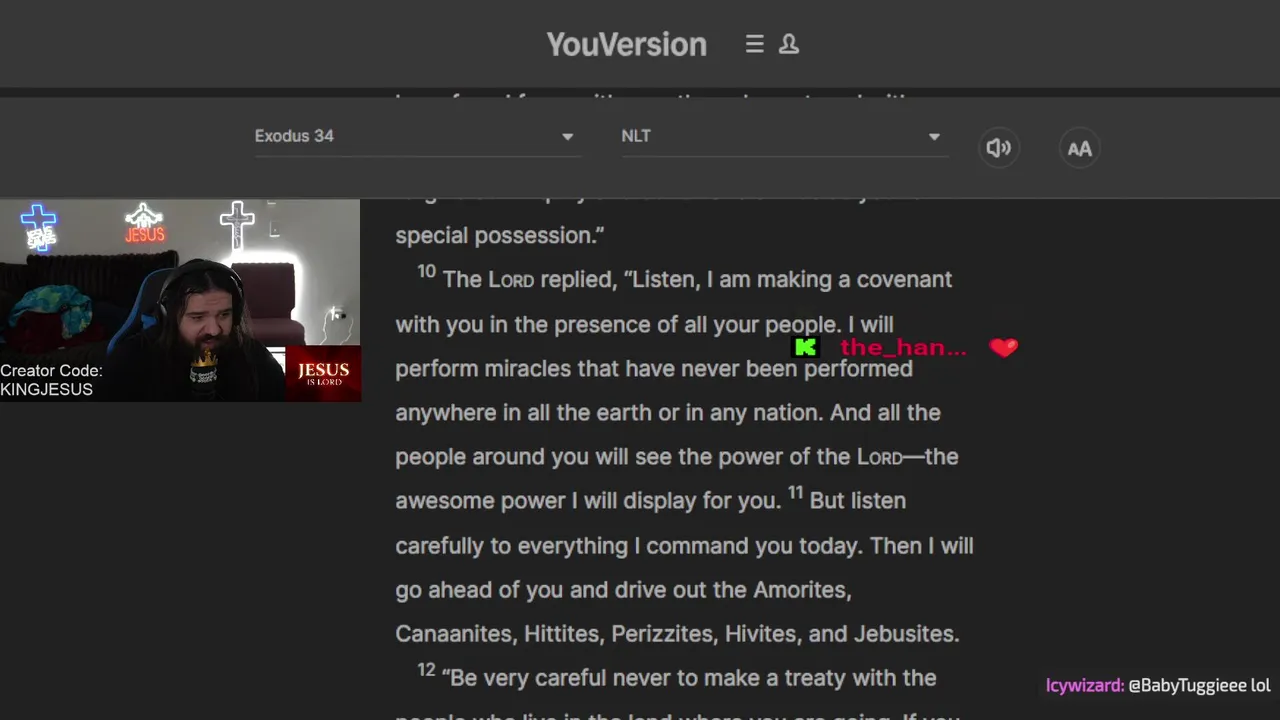Play audio Bible with speaker icon
This screenshot has height=720, width=1280.
pyautogui.click(x=998, y=148)
